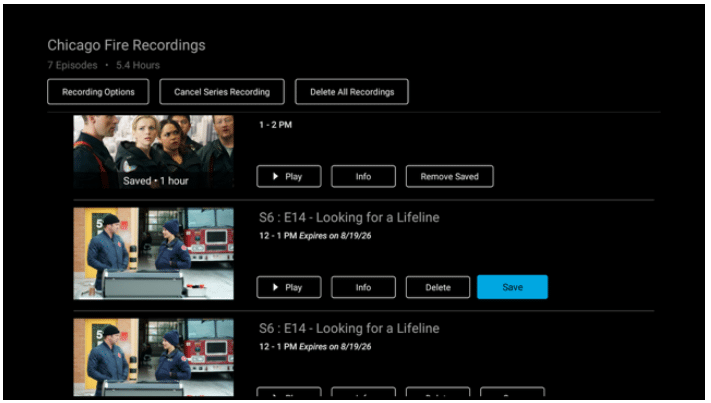The height and width of the screenshot is (403, 711).
Task: Select the thumbnail labeled Saved • 1 hour
Action: 154,152
